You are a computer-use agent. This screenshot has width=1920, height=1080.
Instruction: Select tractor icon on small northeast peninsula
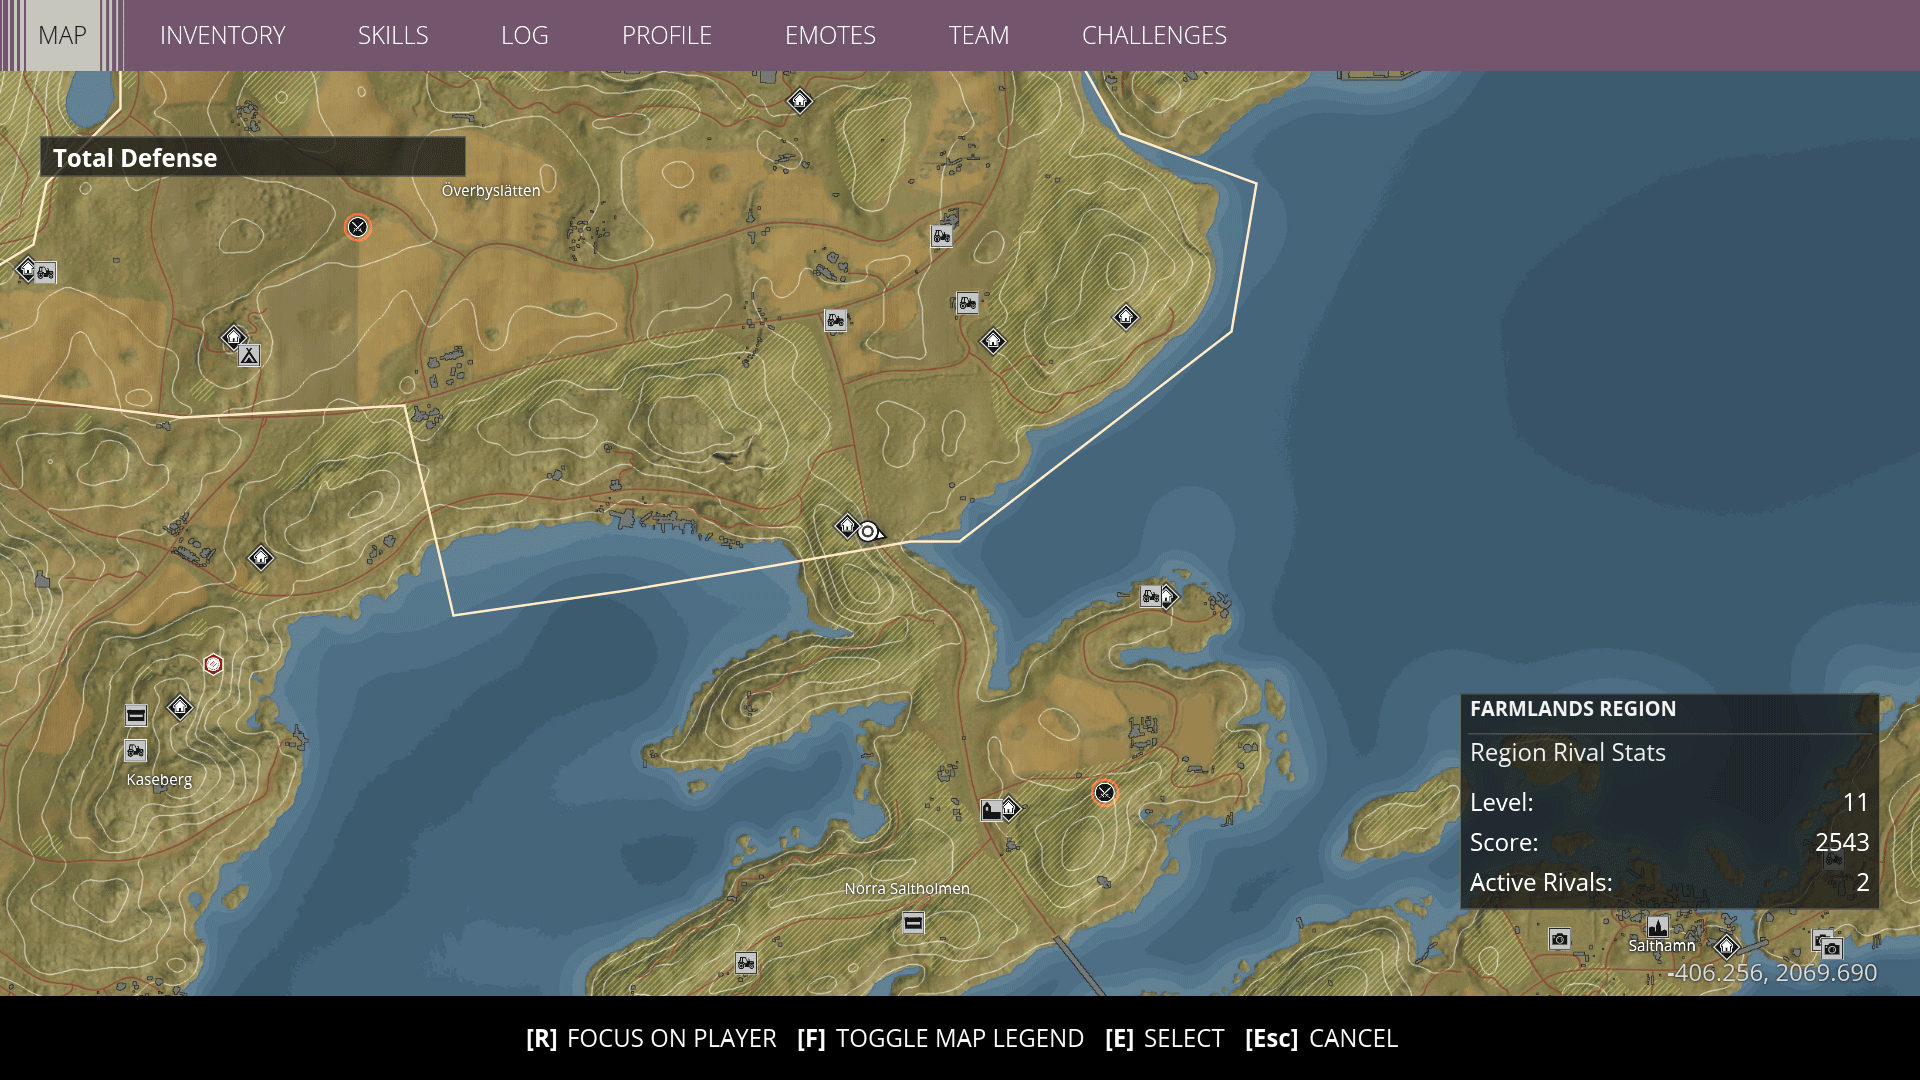point(1151,597)
